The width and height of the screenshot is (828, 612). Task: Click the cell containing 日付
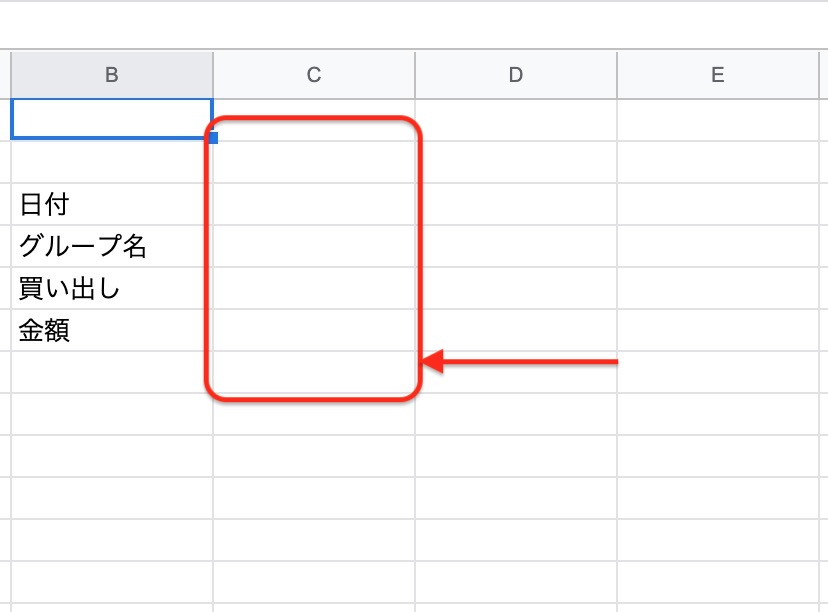(112, 205)
